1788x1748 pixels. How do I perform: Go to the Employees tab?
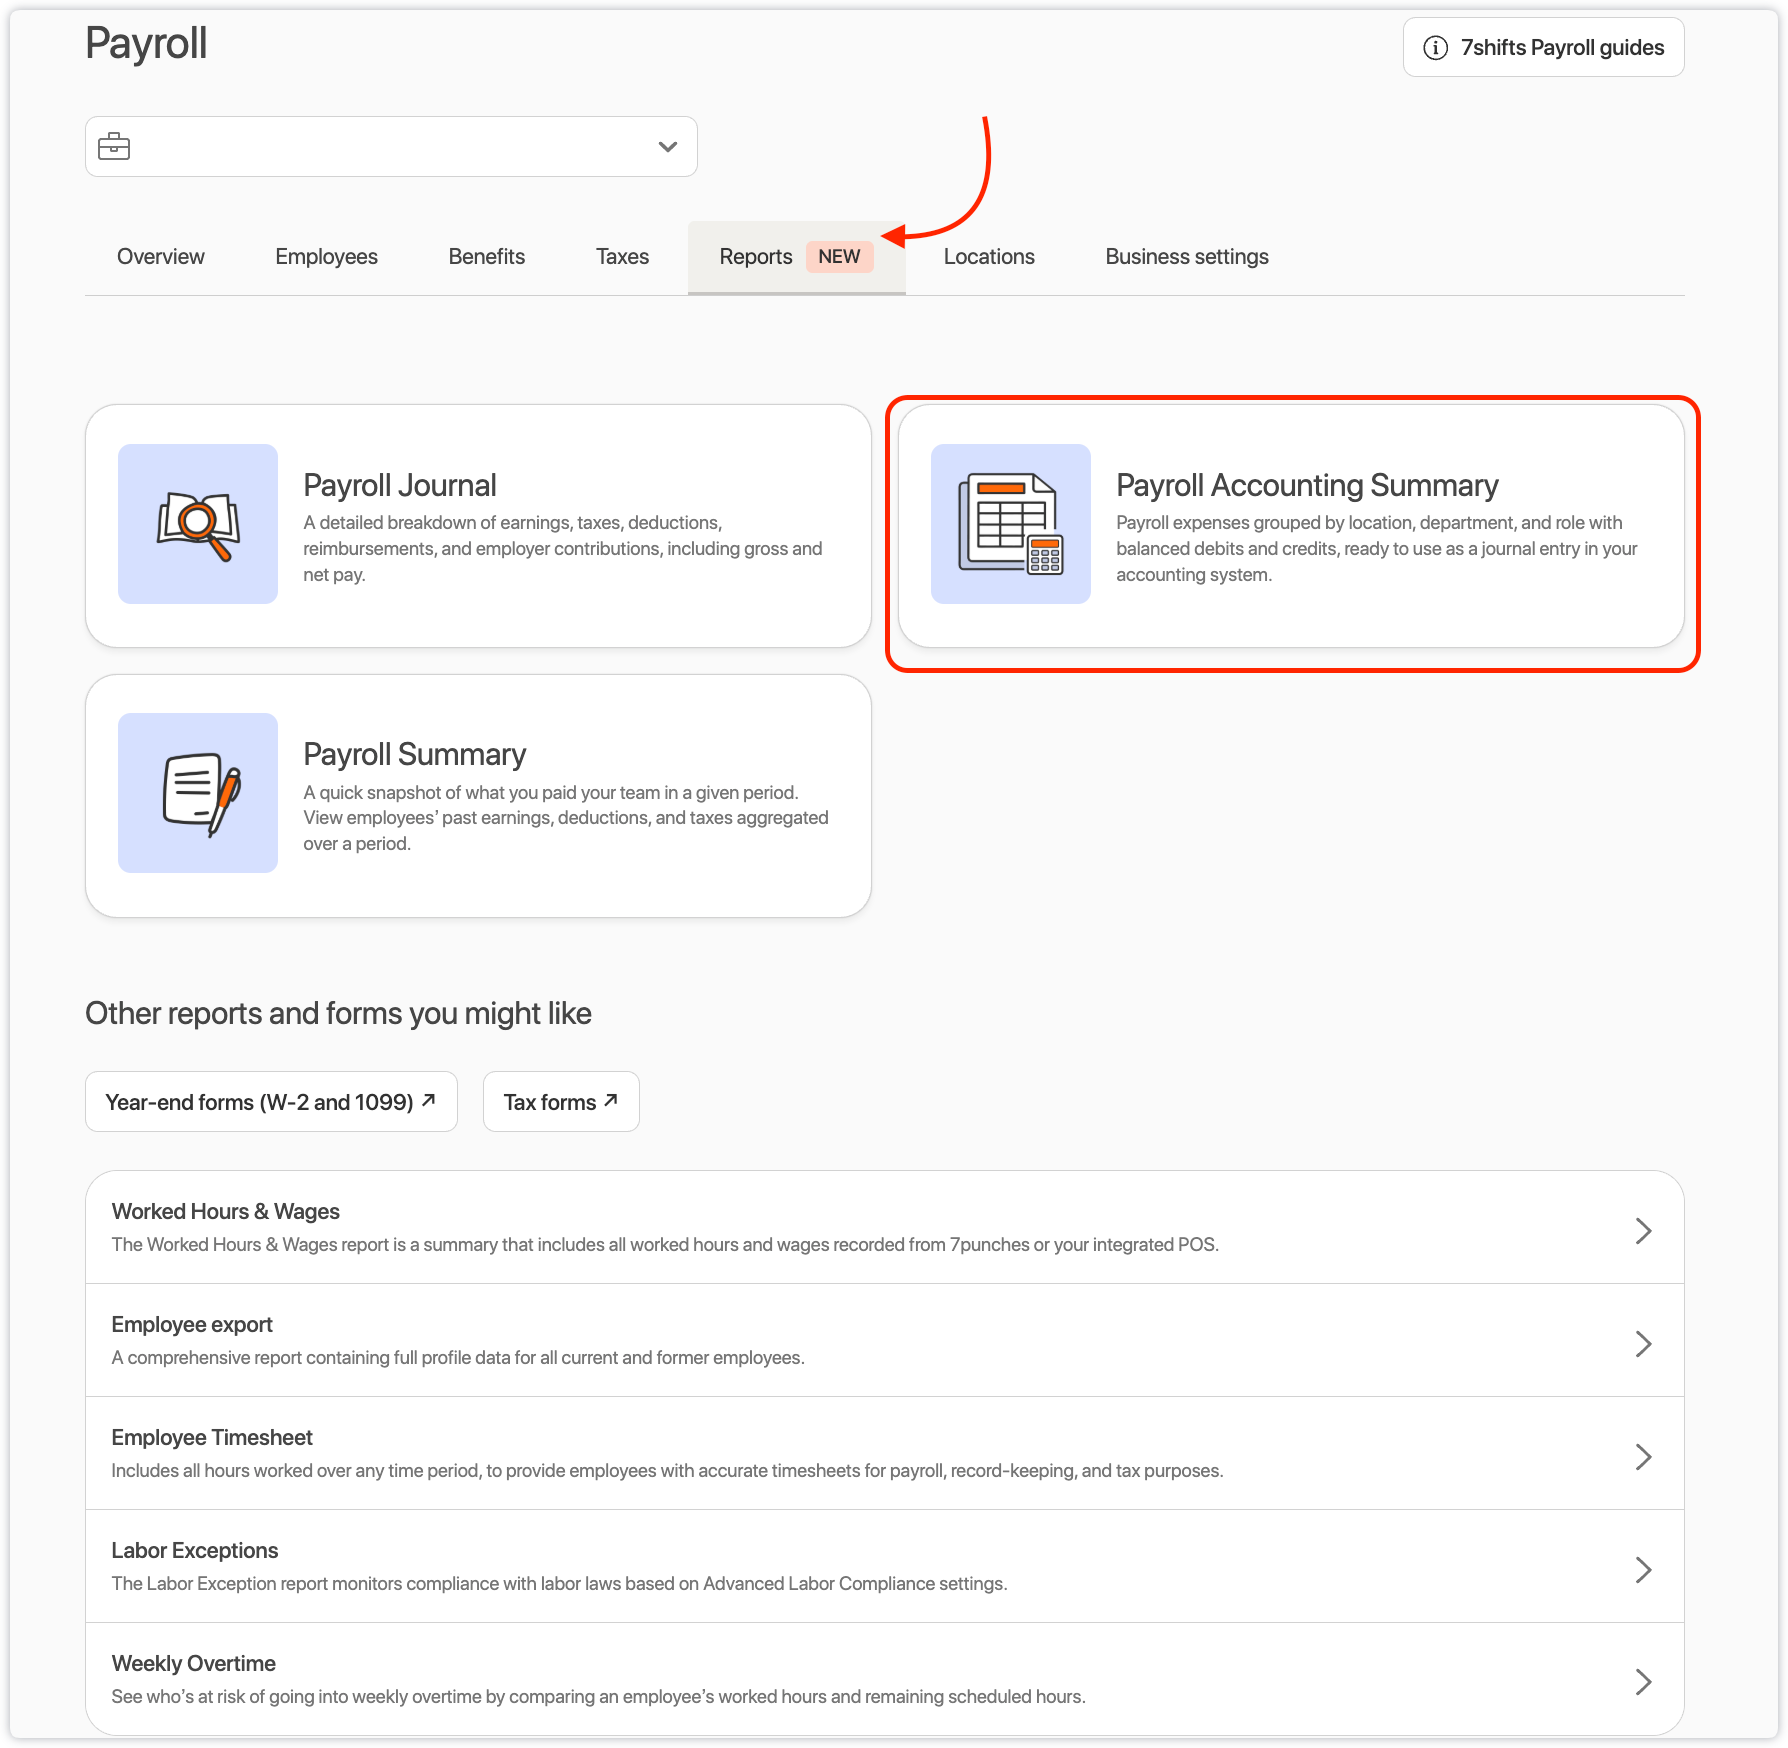click(x=326, y=257)
